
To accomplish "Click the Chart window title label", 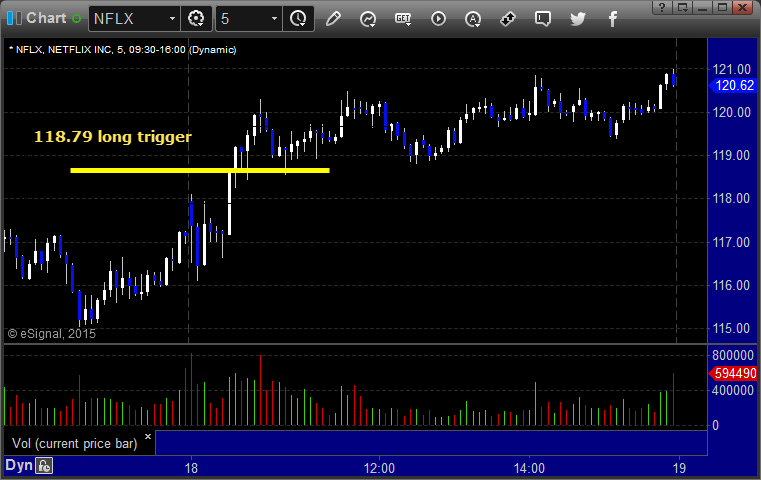I will [46, 18].
